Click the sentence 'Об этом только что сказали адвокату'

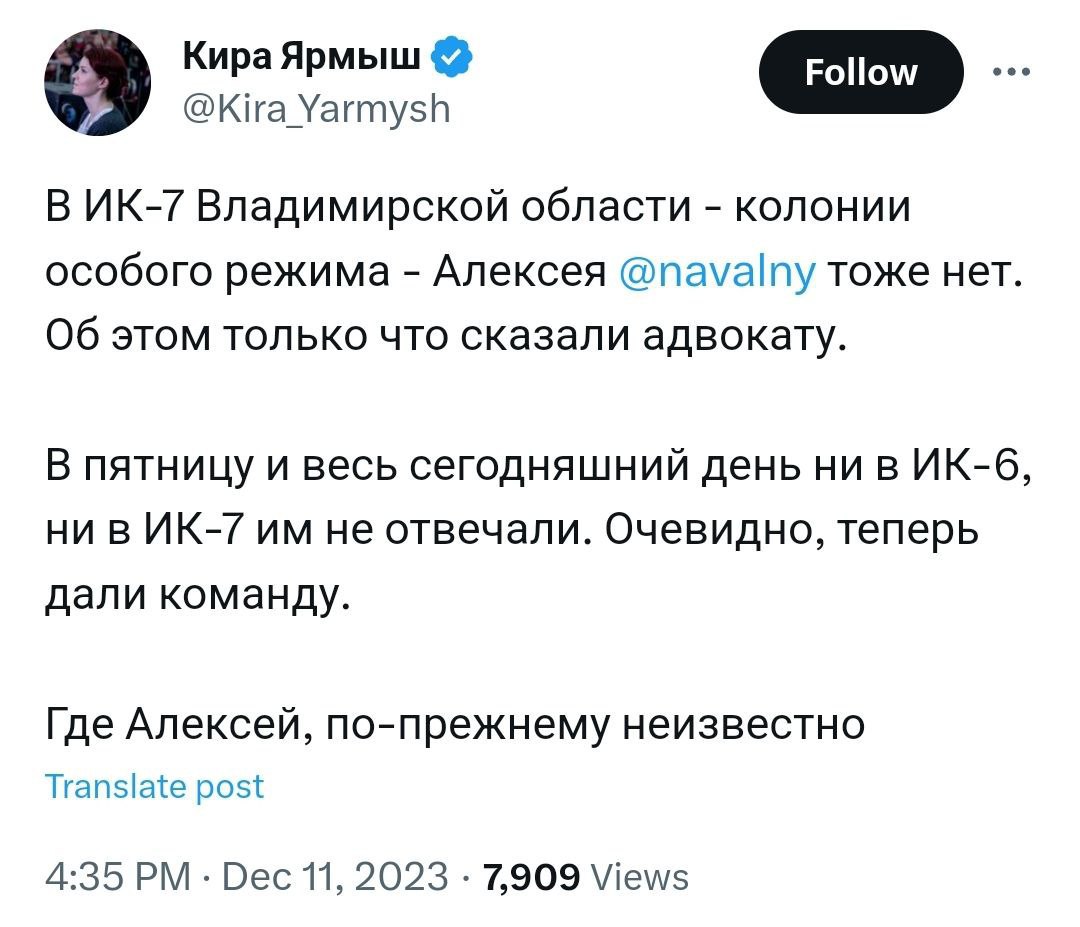(446, 334)
